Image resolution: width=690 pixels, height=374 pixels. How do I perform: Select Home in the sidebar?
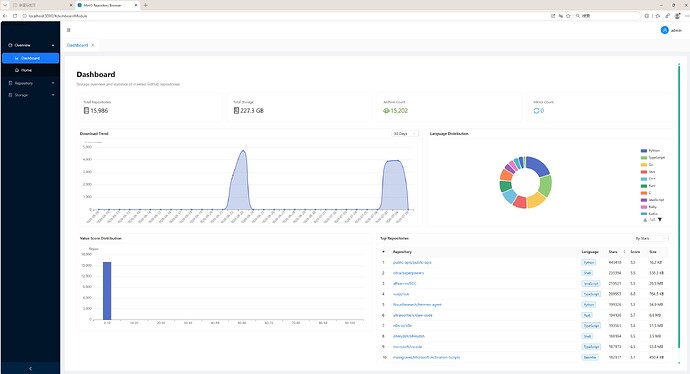pos(30,70)
